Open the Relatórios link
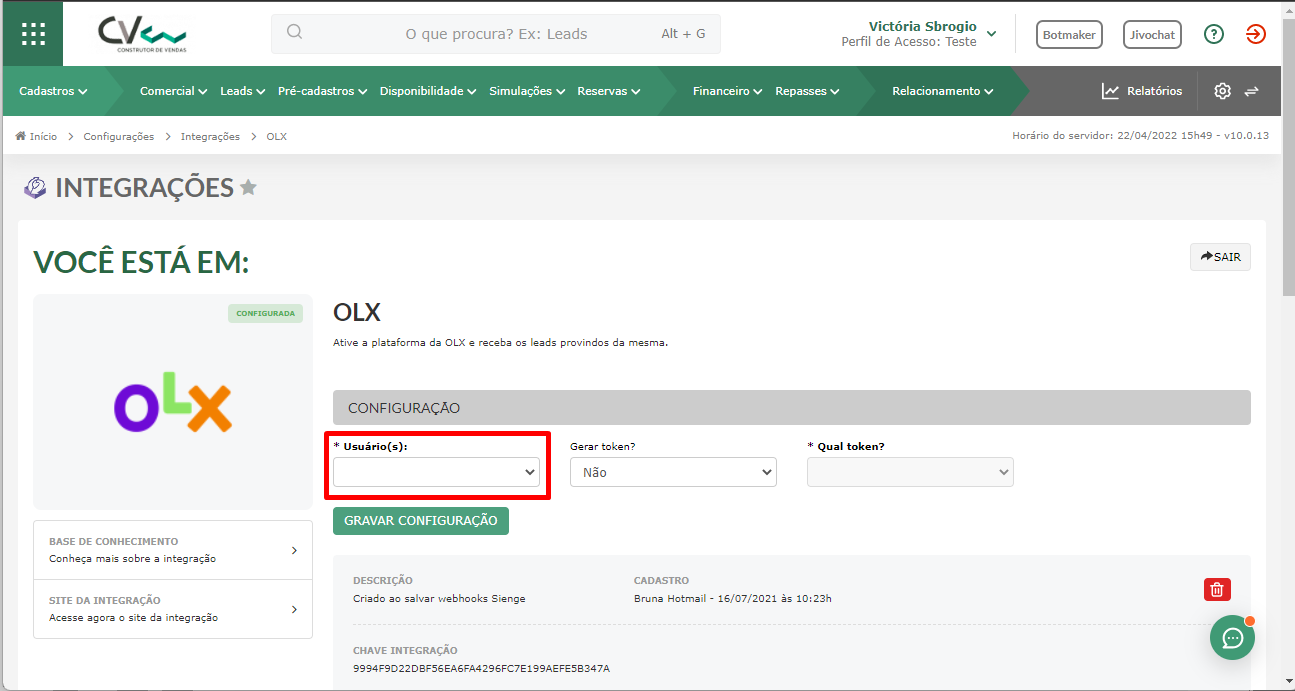The height and width of the screenshot is (691, 1295). 1154,91
